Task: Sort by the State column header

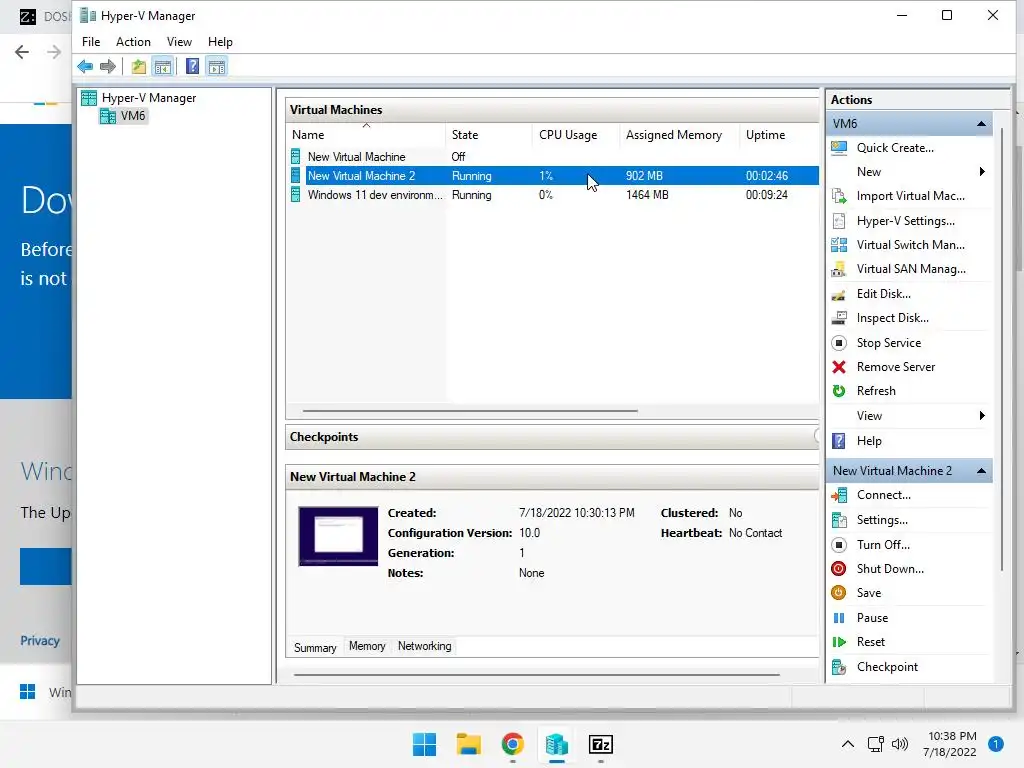Action: (x=488, y=135)
